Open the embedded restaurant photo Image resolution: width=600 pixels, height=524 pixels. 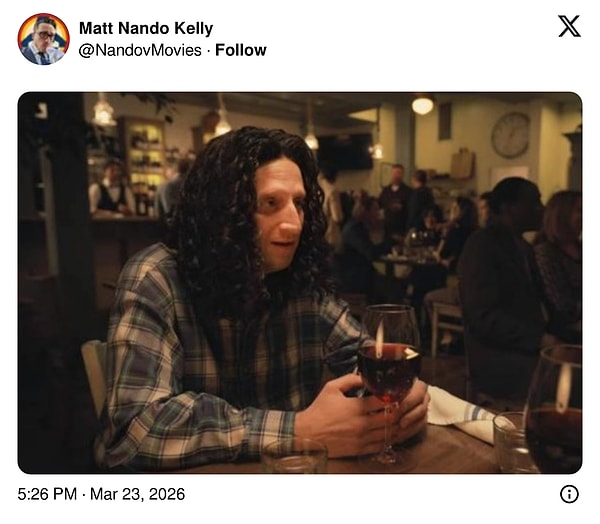(x=300, y=283)
